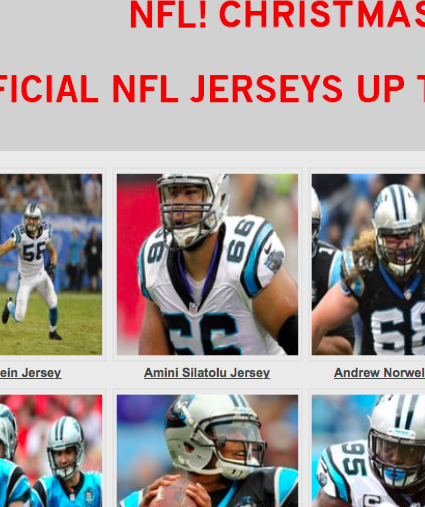Click the helmet of the number 68 player
Viewport: 425px width, 507px height.
pyautogui.click(x=398, y=227)
